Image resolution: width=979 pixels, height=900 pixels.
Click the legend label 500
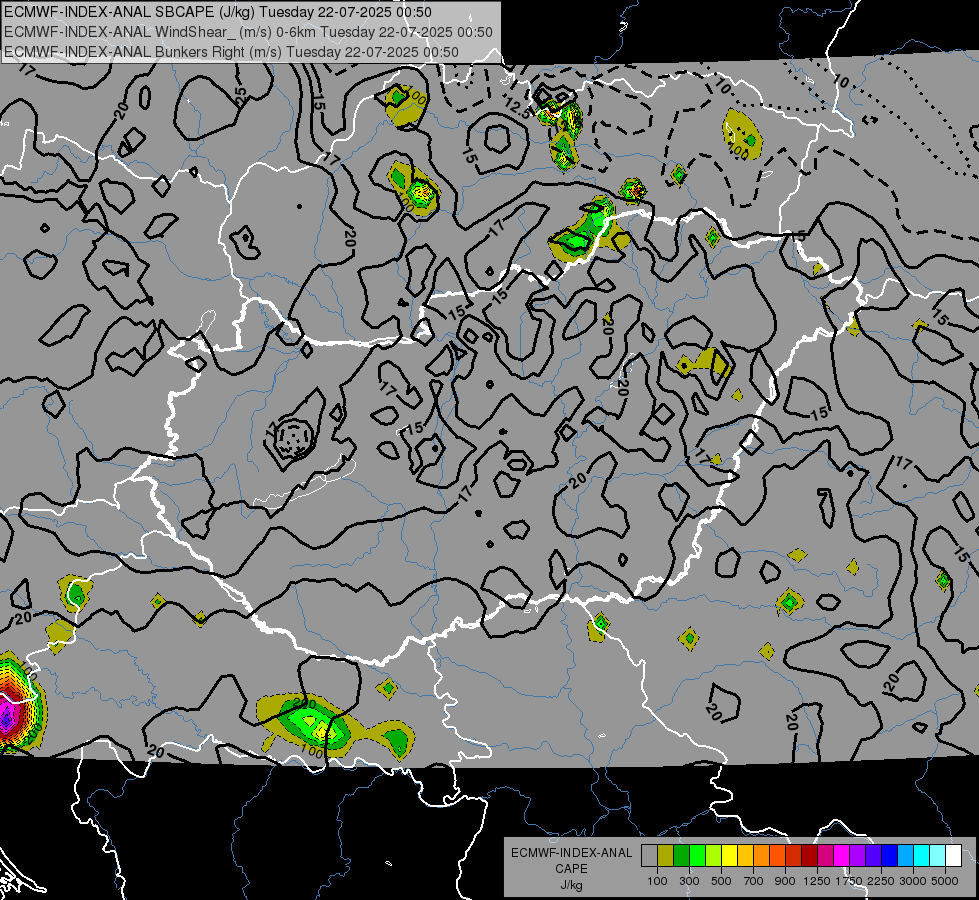pyautogui.click(x=721, y=881)
